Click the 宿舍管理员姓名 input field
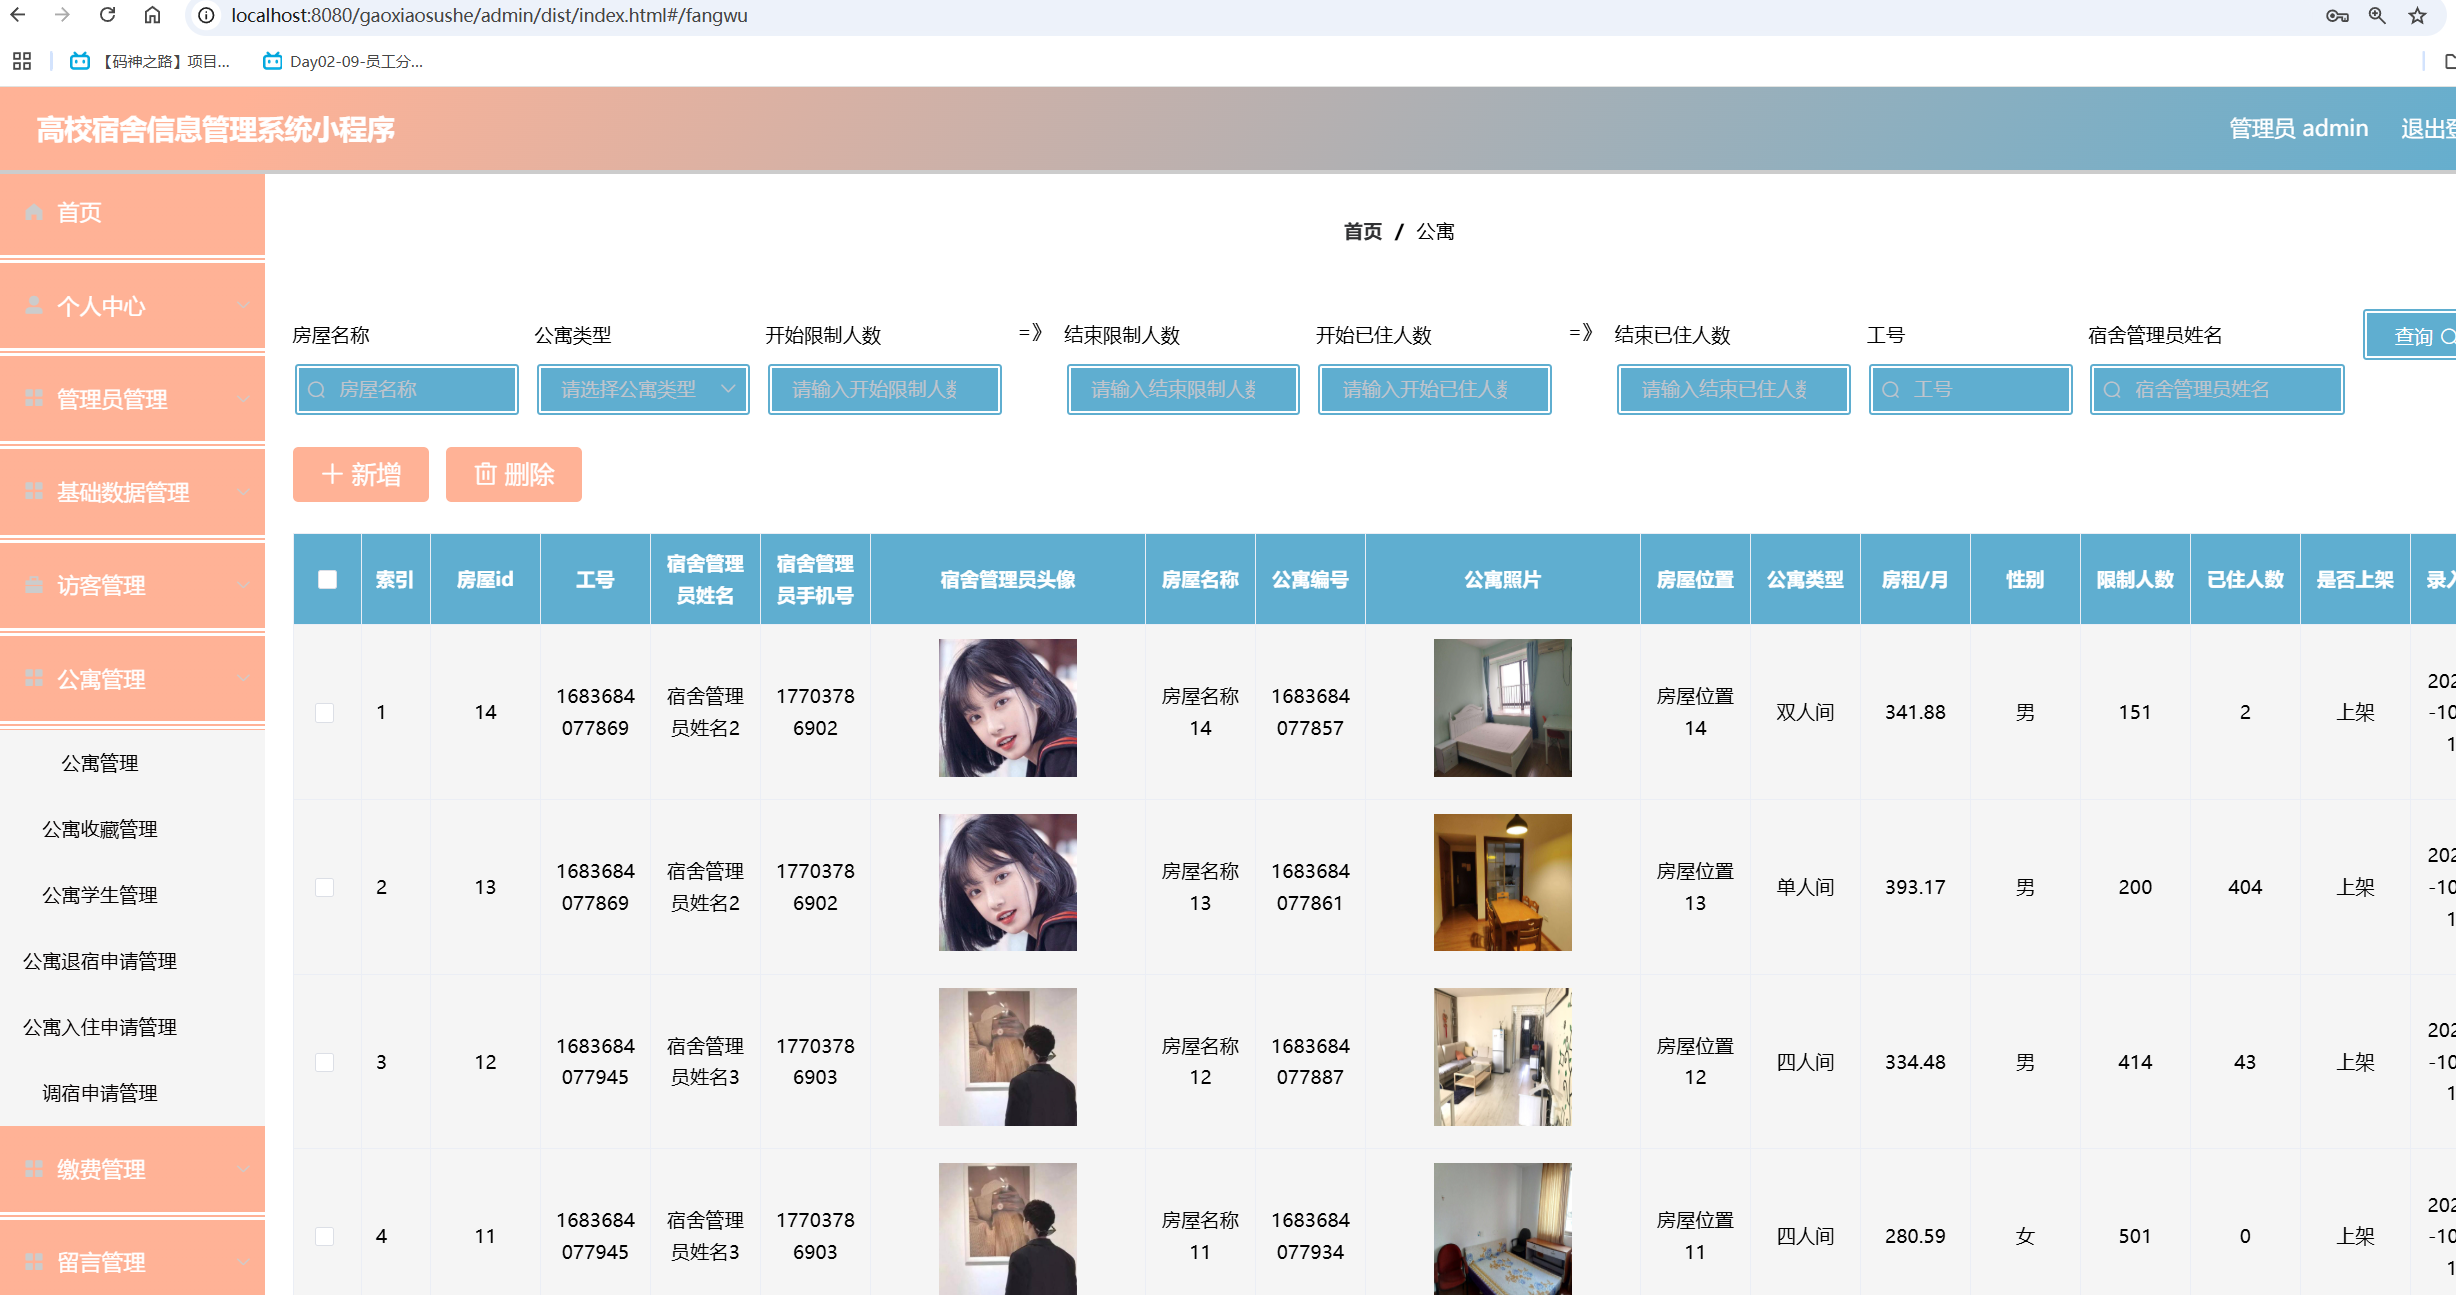Screen dimensions: 2456x1295 [2217, 390]
